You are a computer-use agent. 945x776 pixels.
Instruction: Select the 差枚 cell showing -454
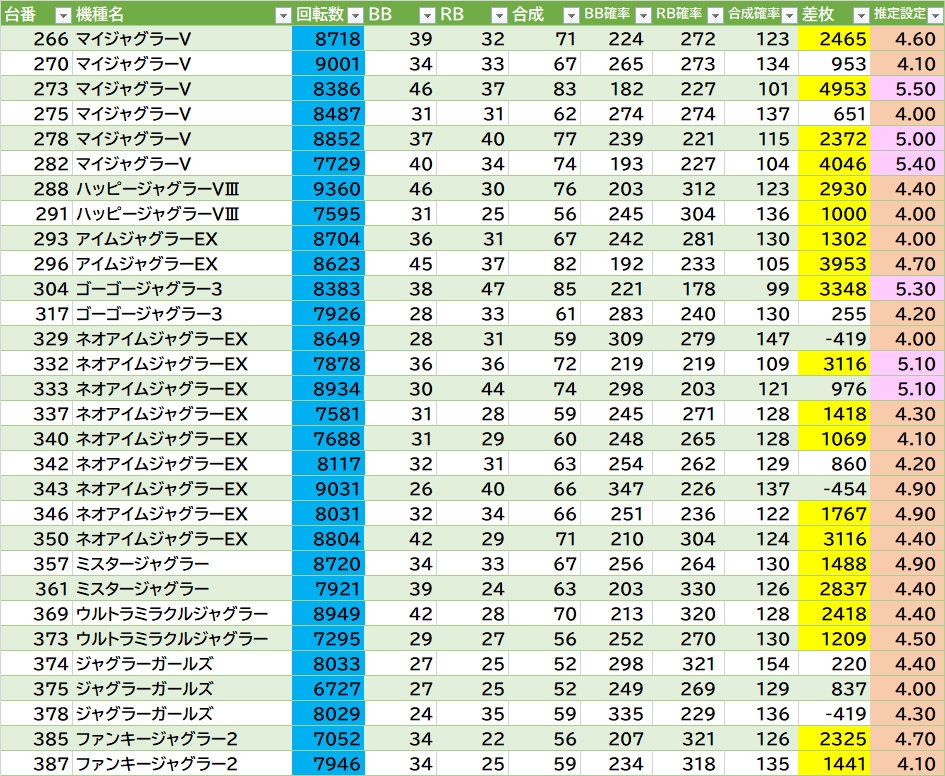pos(835,489)
